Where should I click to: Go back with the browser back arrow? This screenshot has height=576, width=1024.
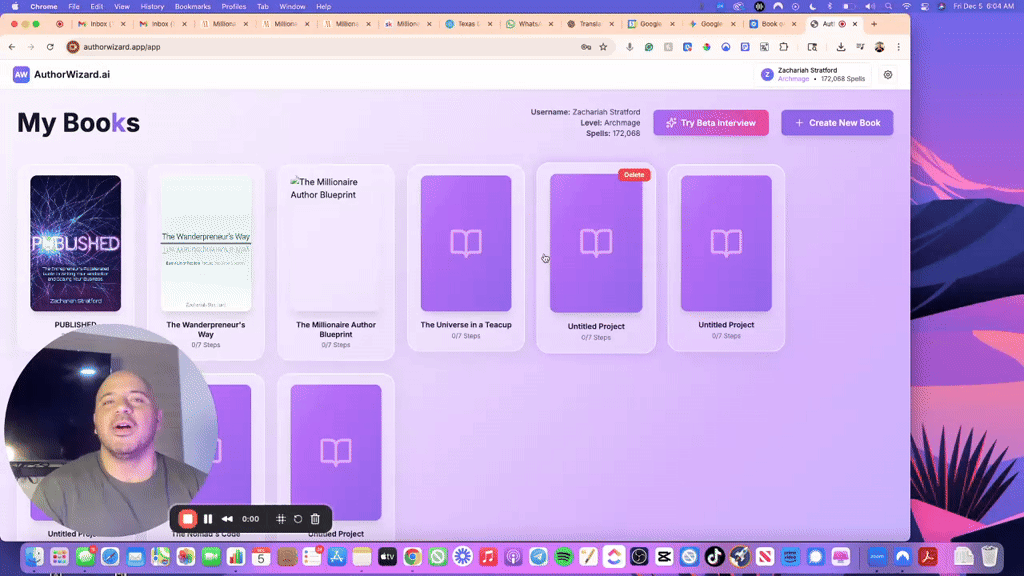pos(12,47)
